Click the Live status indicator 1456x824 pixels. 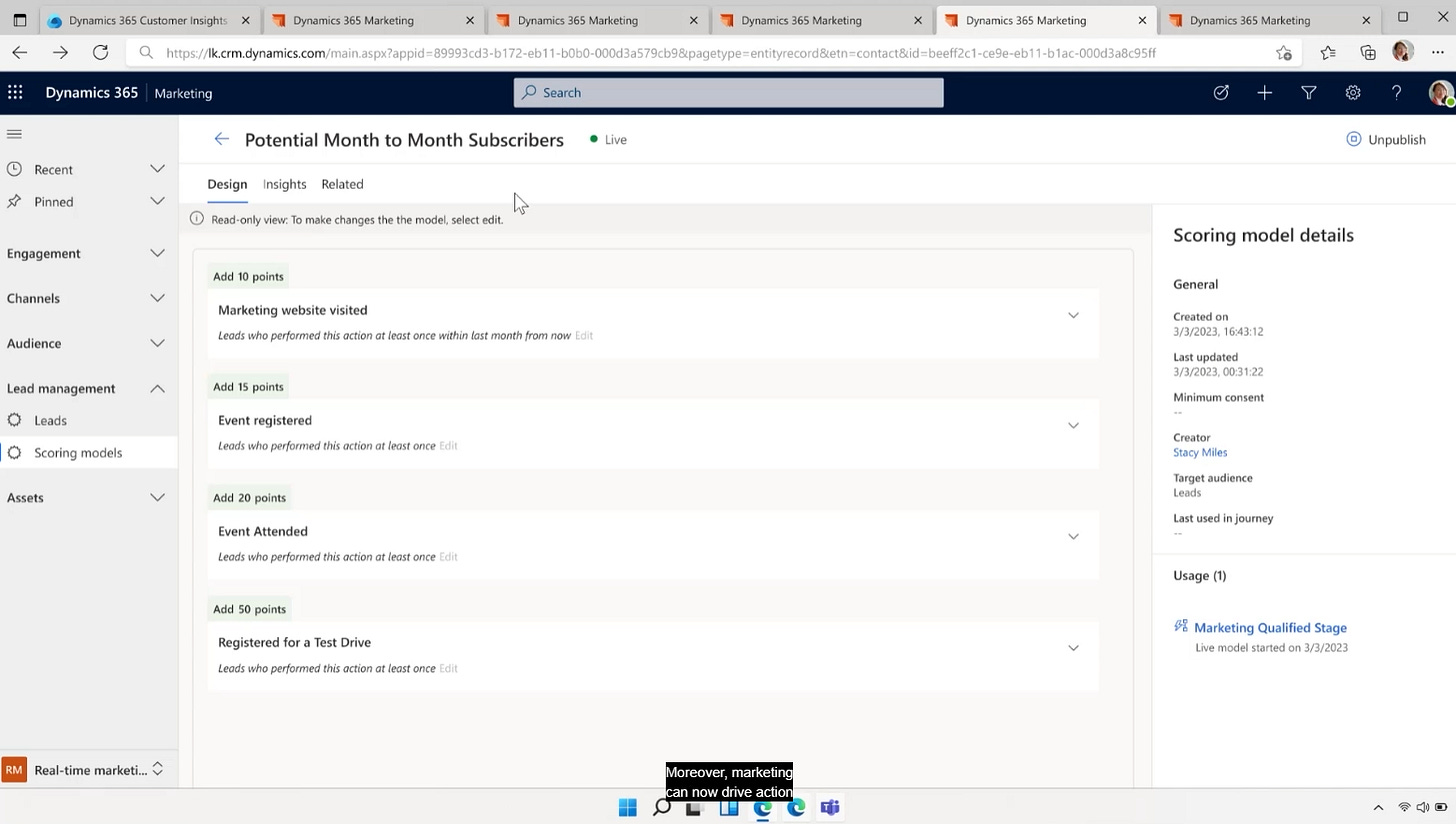[x=608, y=139]
